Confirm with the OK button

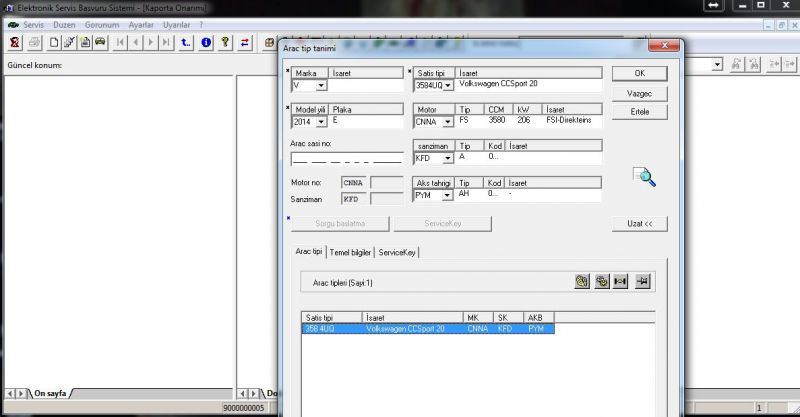coord(640,73)
